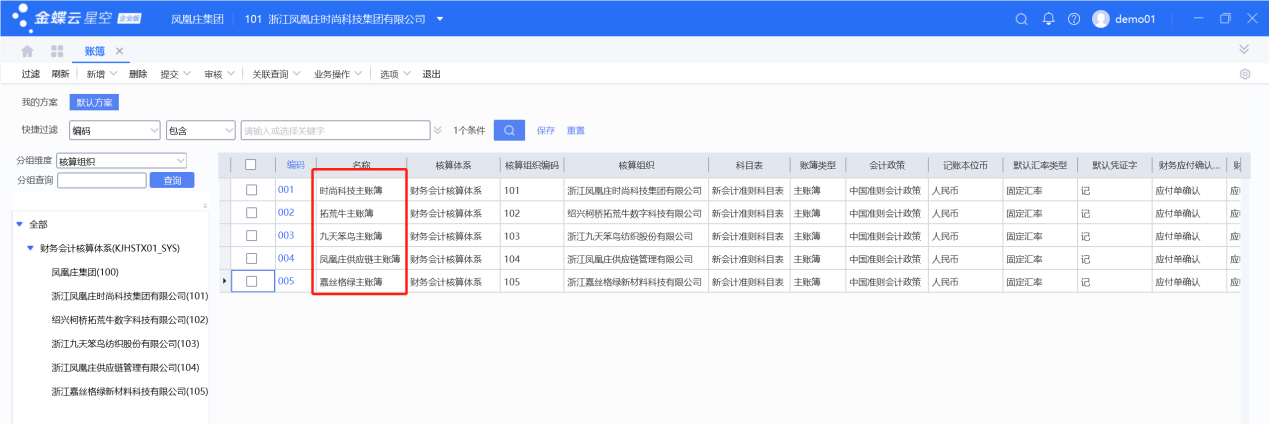1269x424 pixels.
Task: Select 默认方案 filter scheme
Action: pos(95,102)
